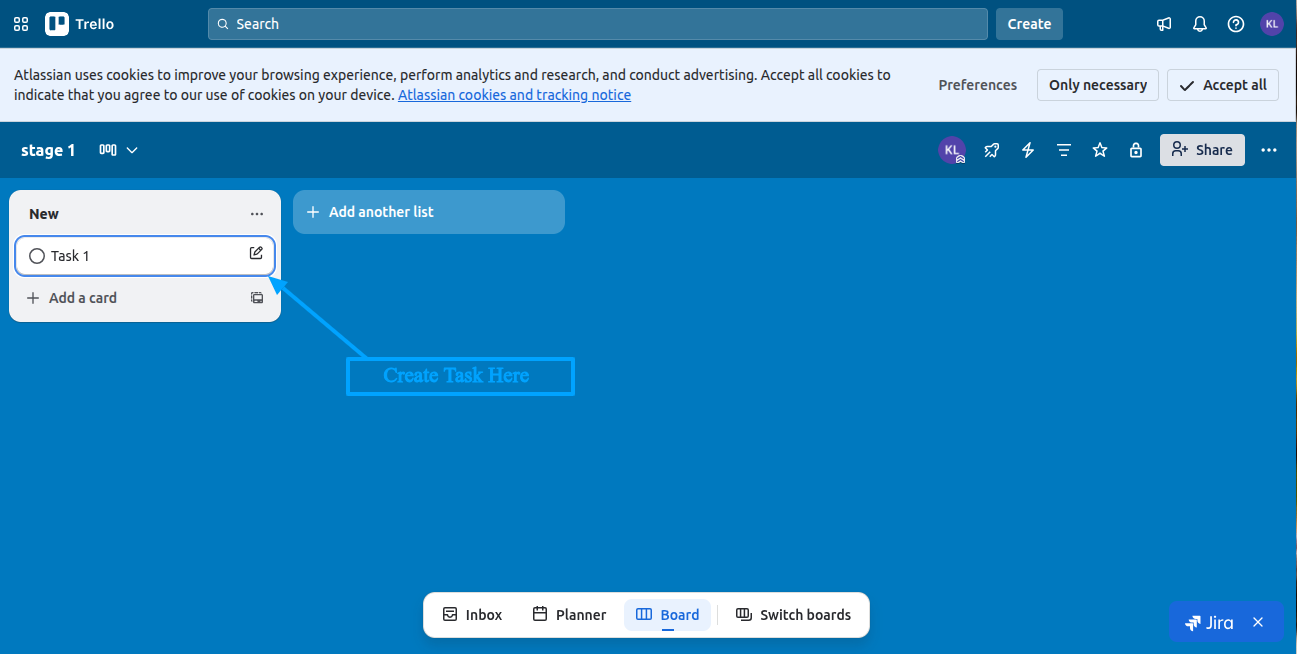Mark Task 1 complete using its circle
The width and height of the screenshot is (1297, 654).
37,256
